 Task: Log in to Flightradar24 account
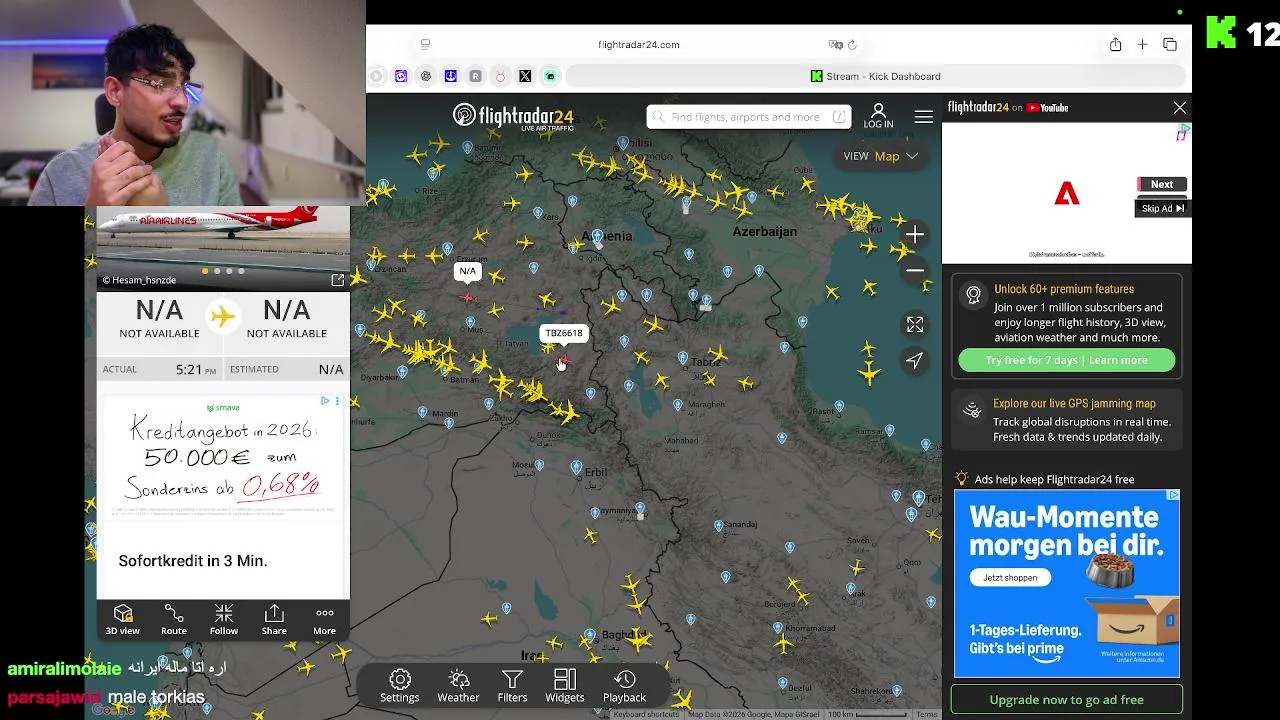[878, 116]
